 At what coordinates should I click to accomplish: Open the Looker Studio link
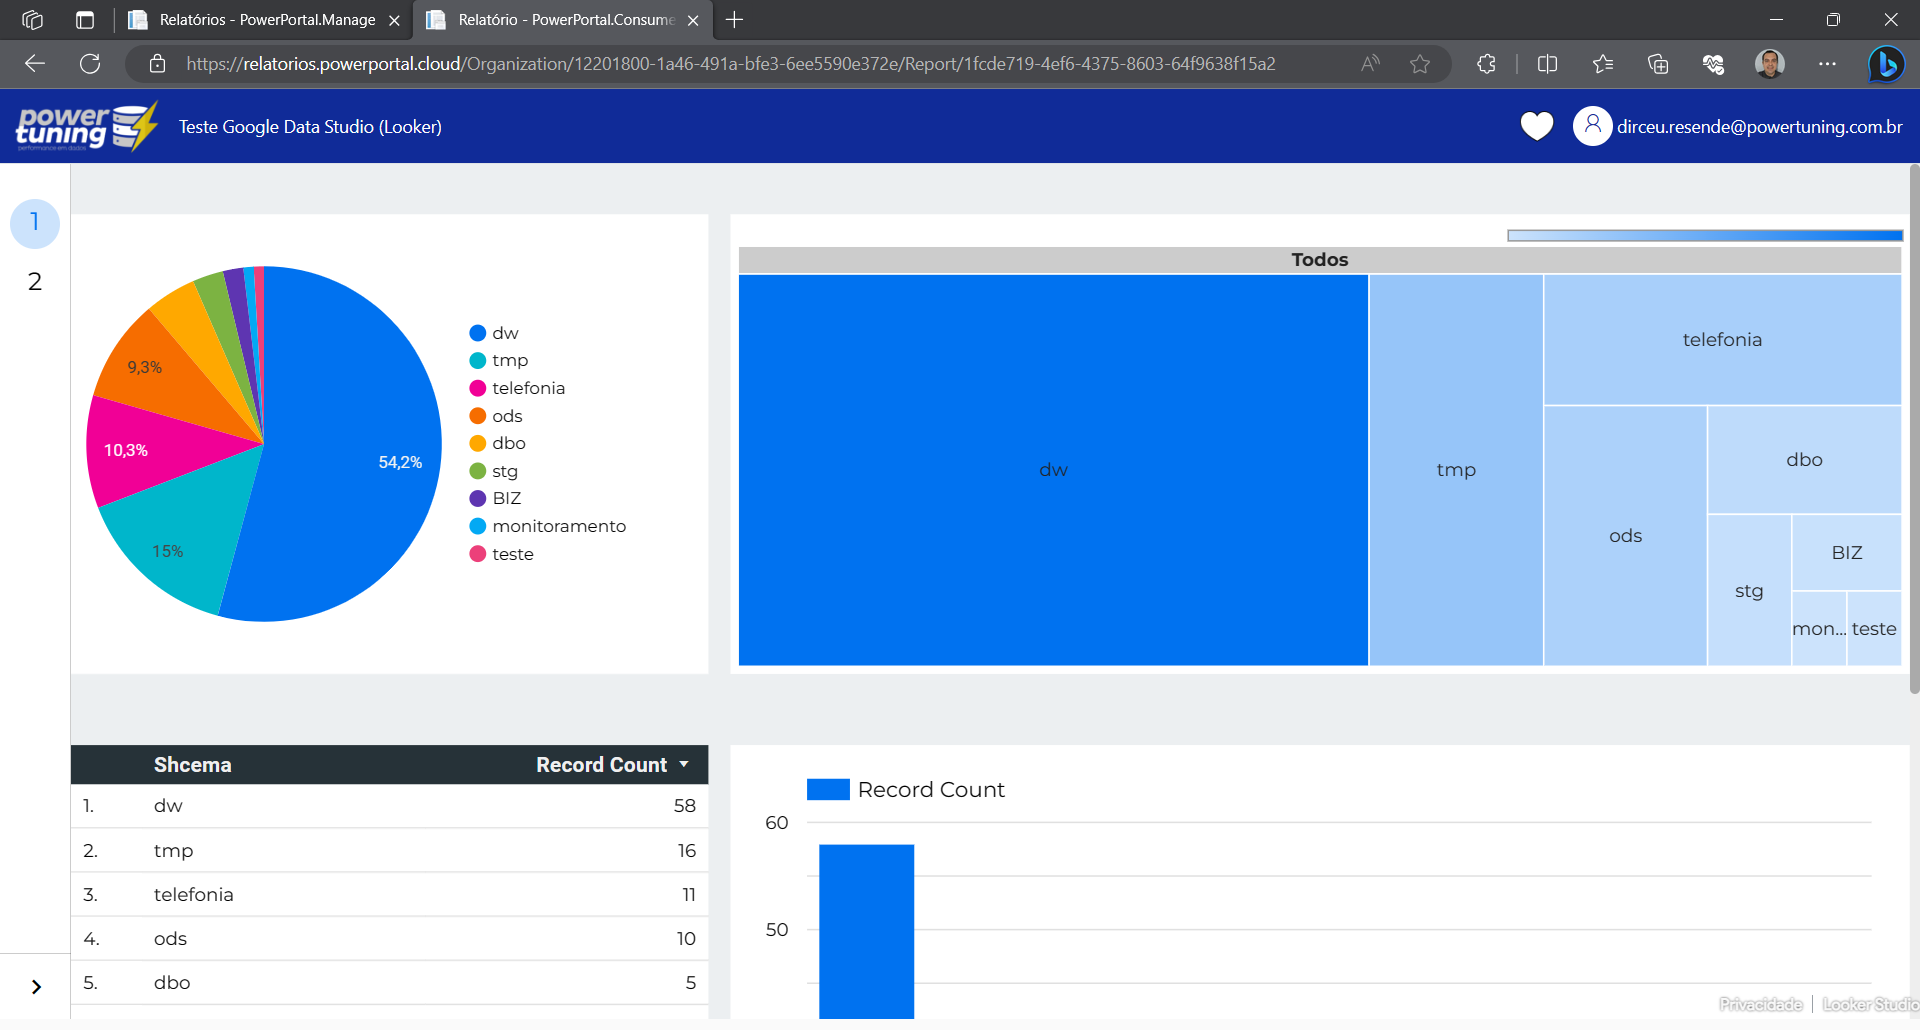pos(1868,1004)
